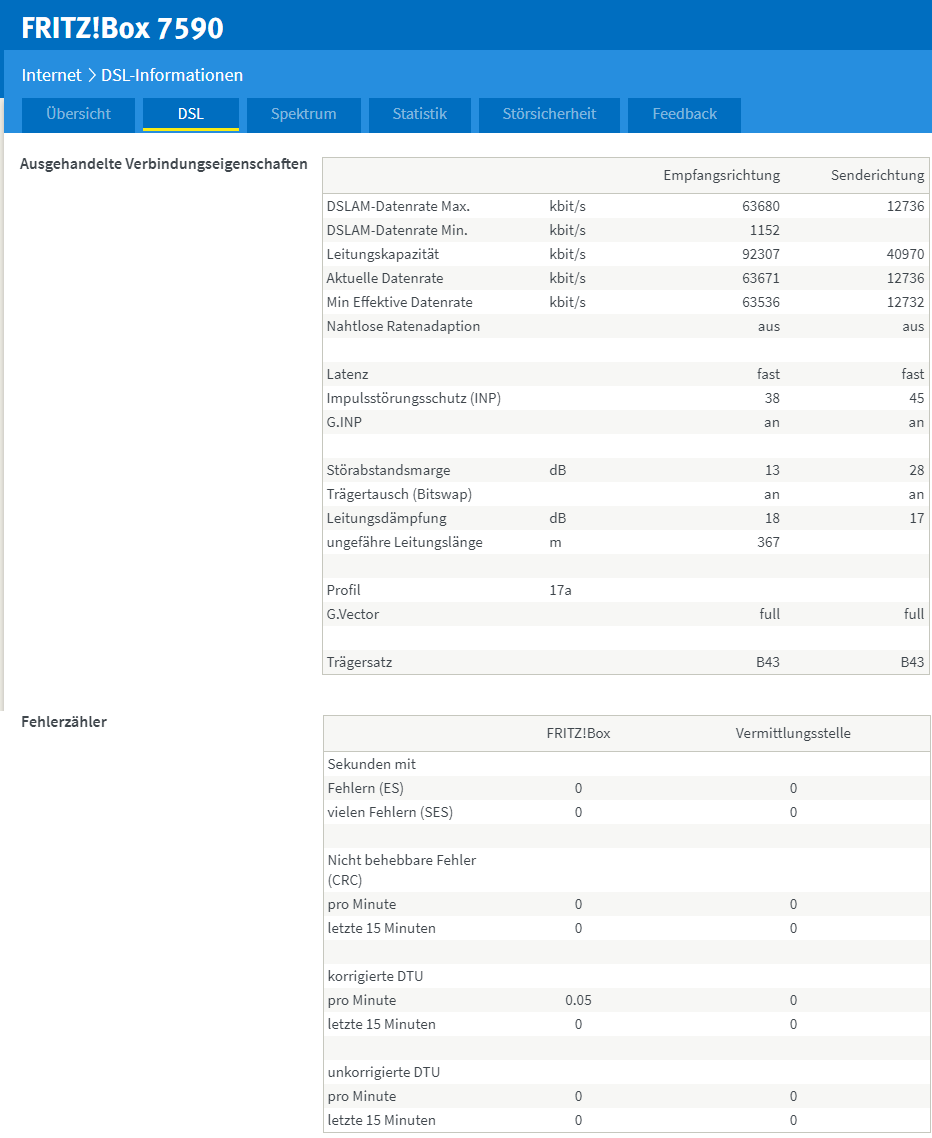Click the breadcrumb chevron separator

coord(91,75)
